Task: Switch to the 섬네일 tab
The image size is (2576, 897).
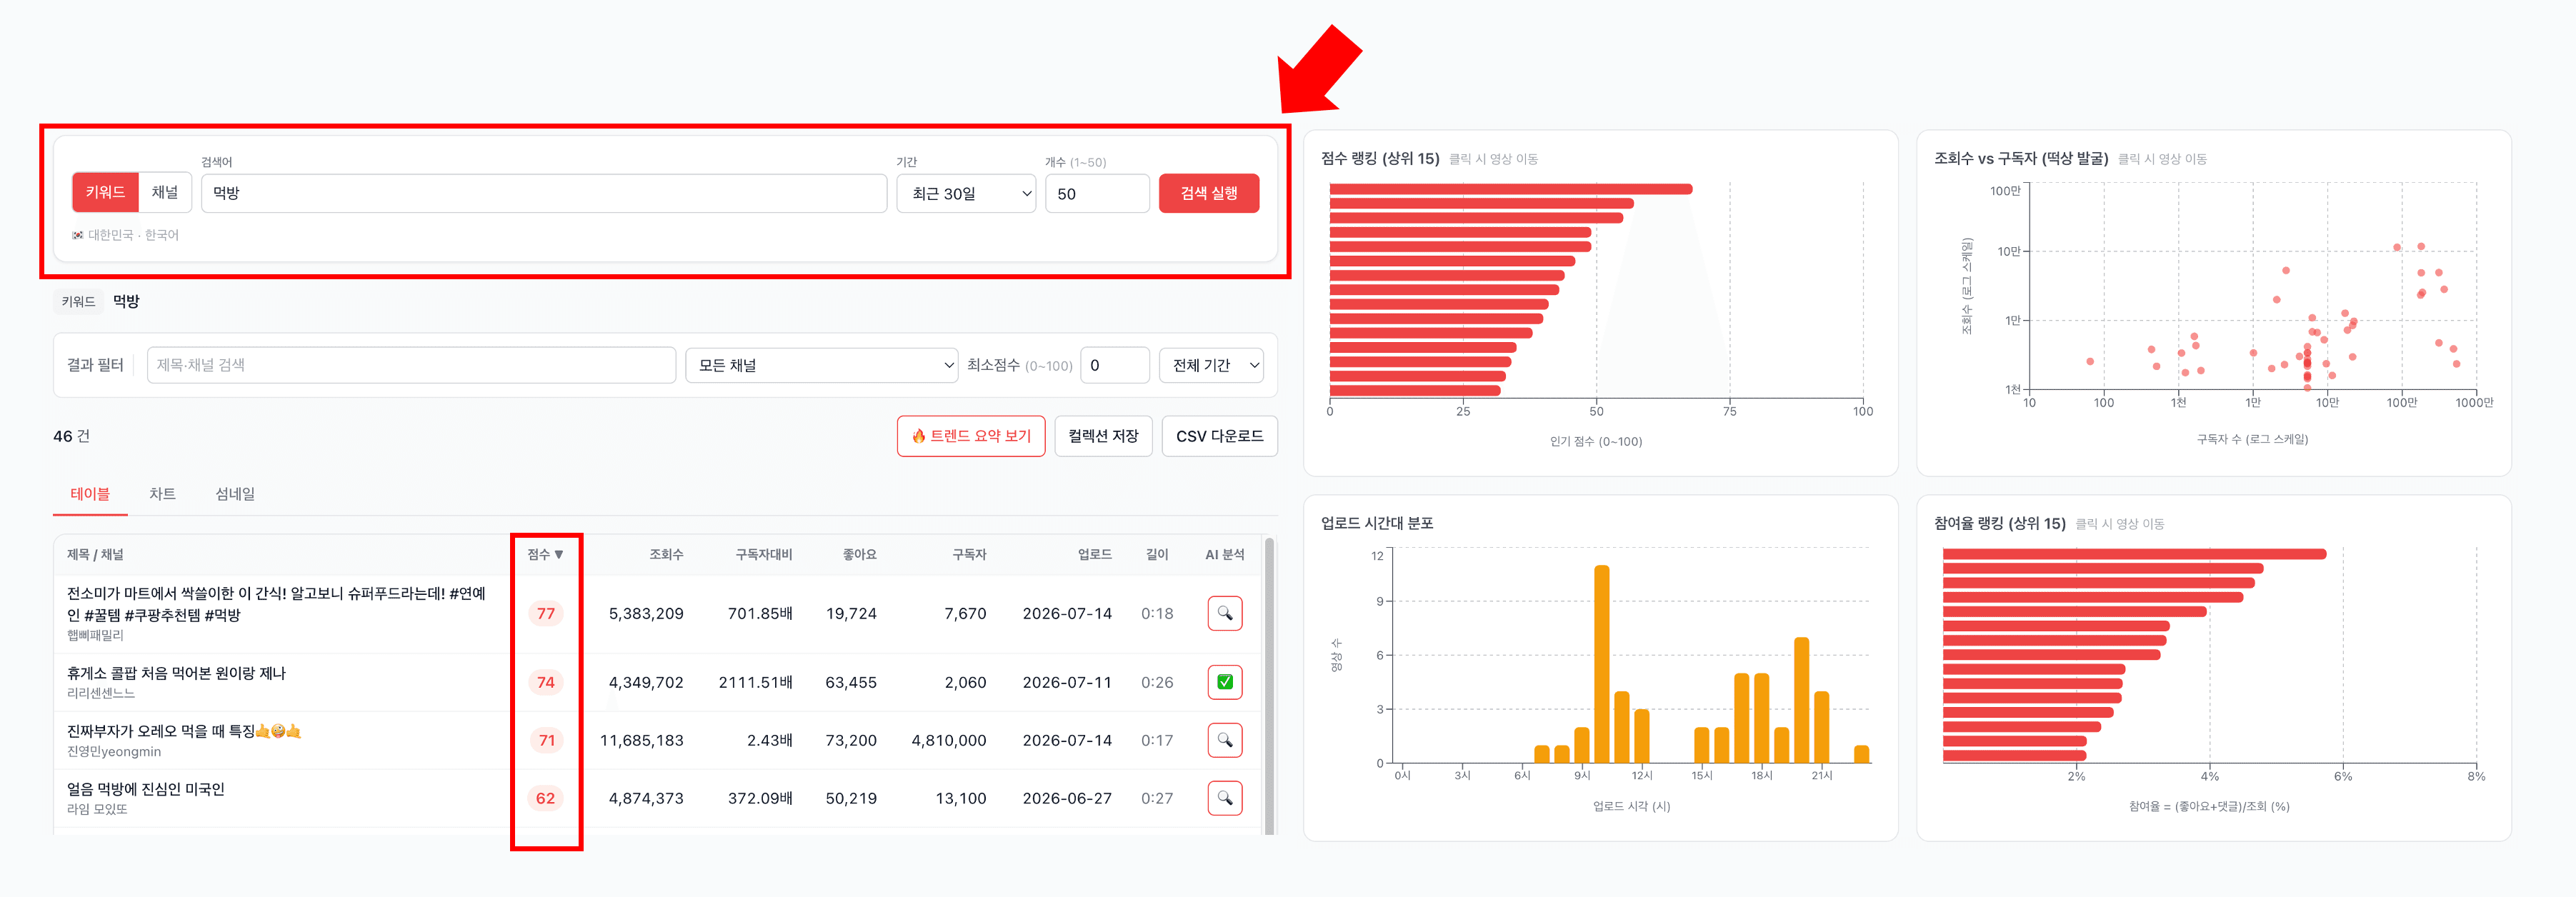Action: point(235,494)
